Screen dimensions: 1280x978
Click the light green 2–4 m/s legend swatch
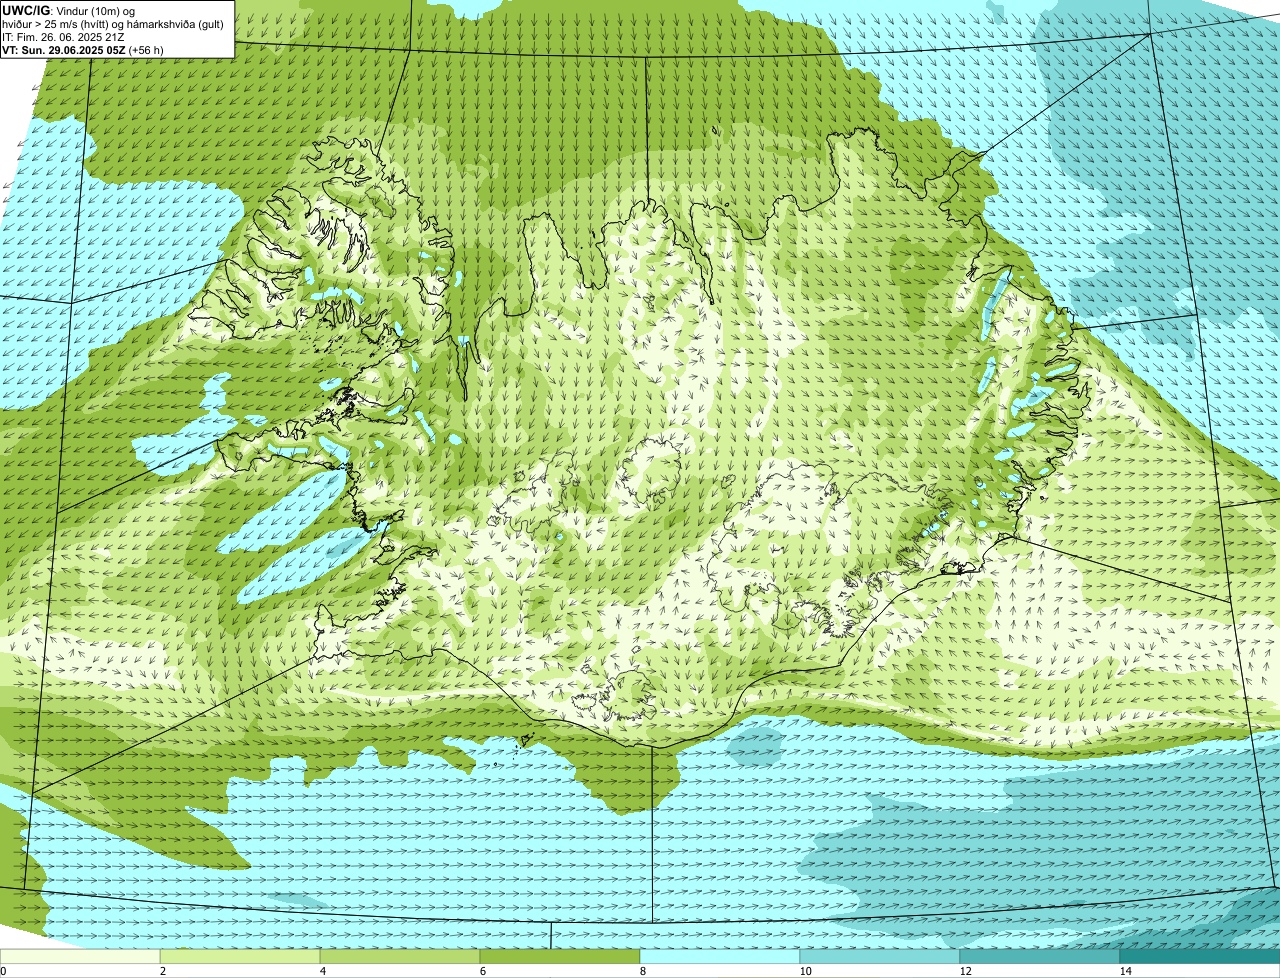coord(240,957)
